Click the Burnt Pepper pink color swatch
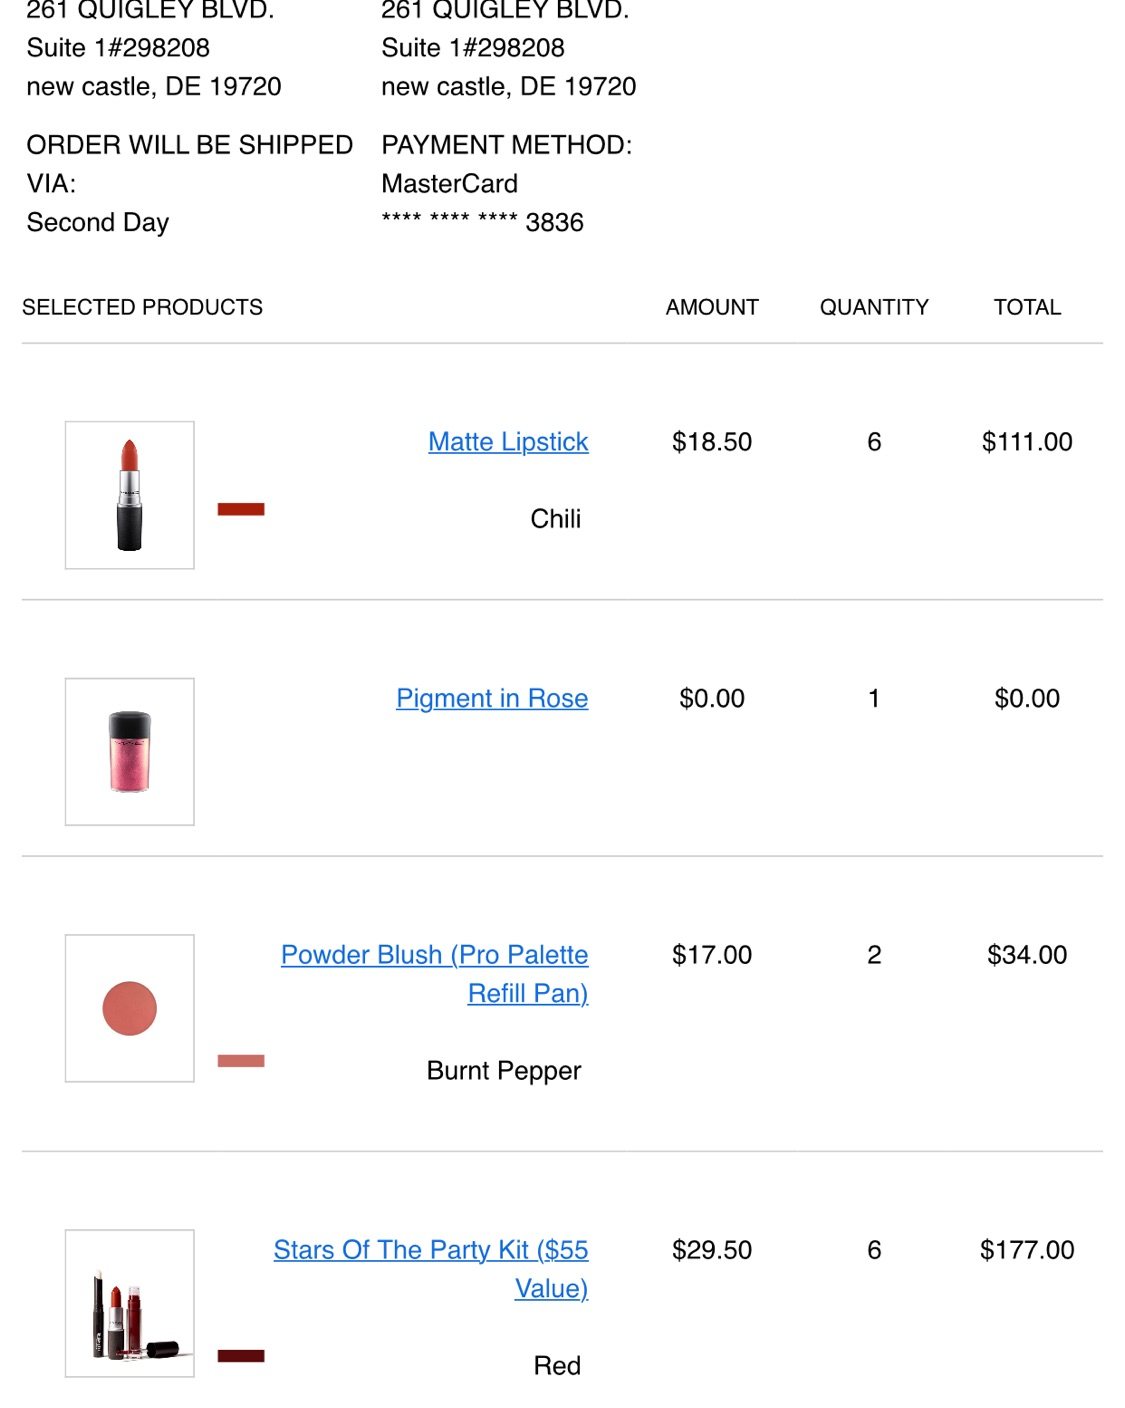The image size is (1125, 1408). point(241,1061)
